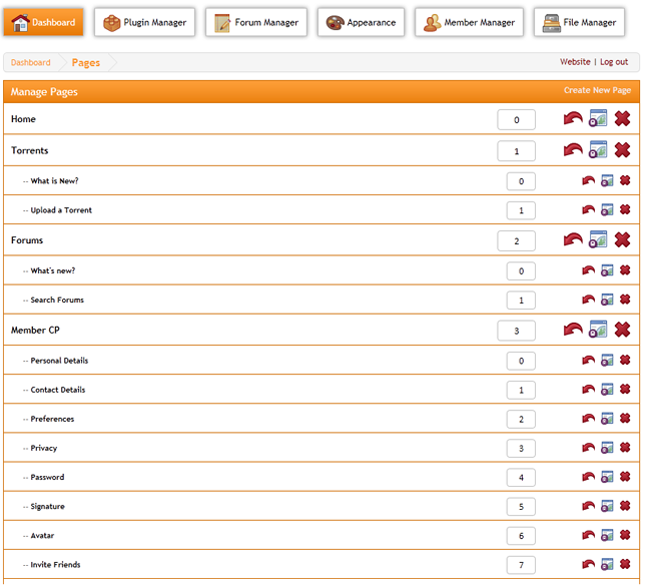This screenshot has height=585, width=647.
Task: Delete the What is New? subpage
Action: pyautogui.click(x=625, y=181)
